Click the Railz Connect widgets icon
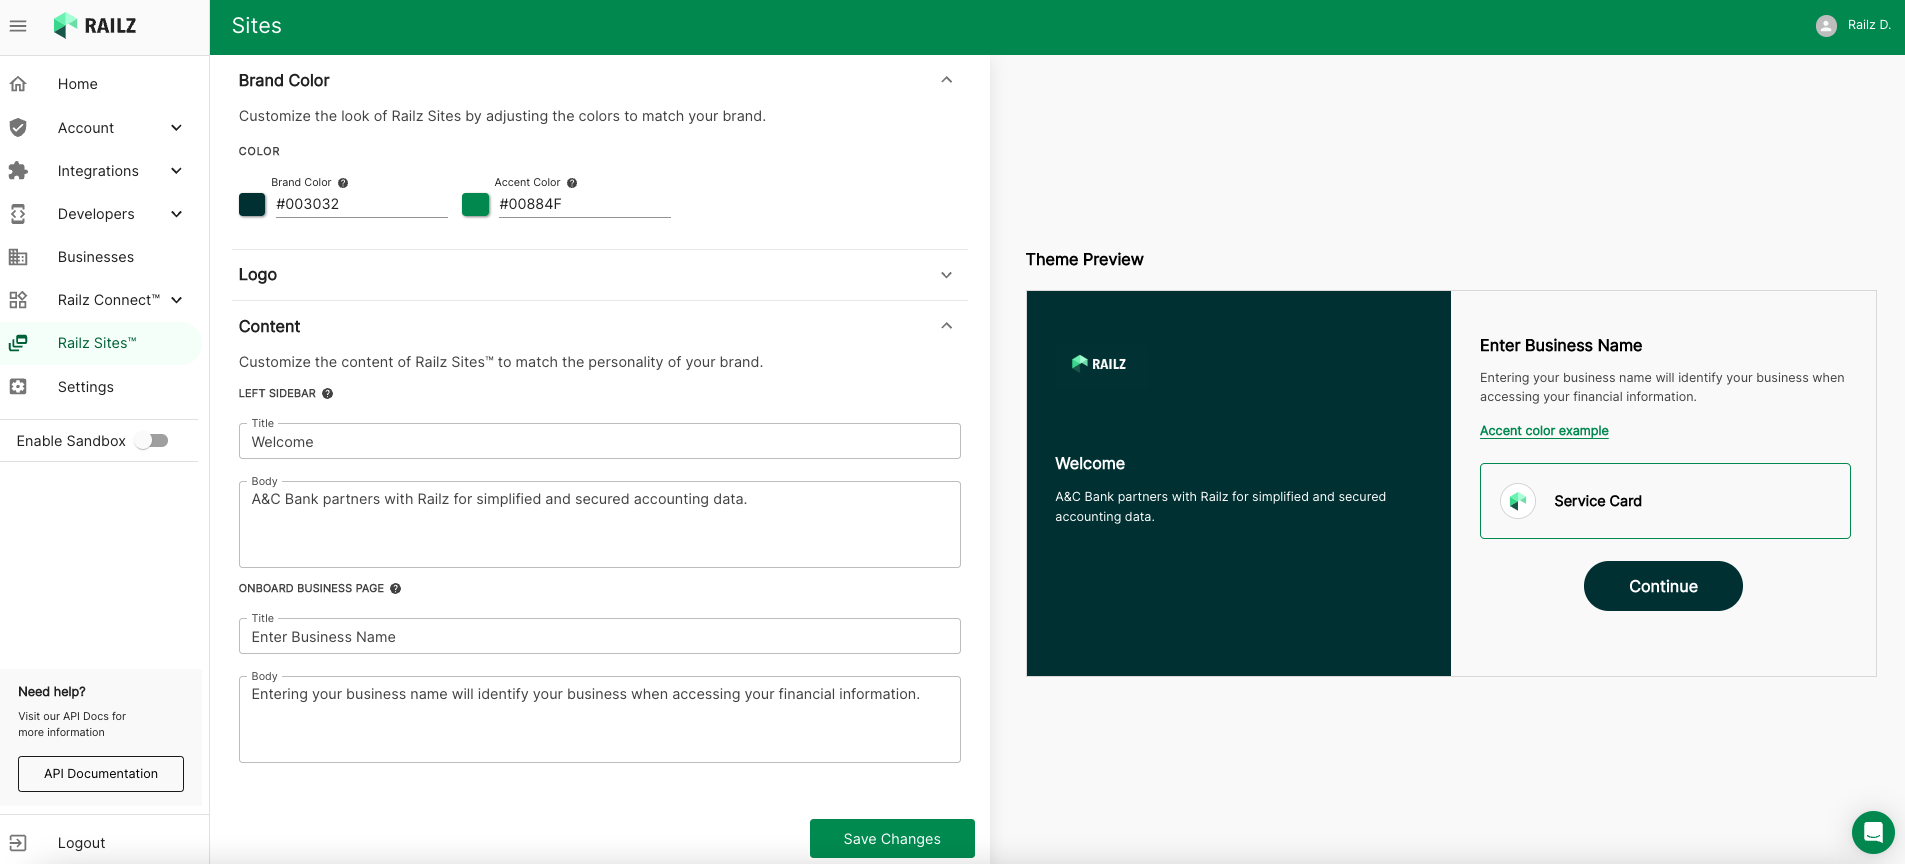1905x864 pixels. click(18, 300)
